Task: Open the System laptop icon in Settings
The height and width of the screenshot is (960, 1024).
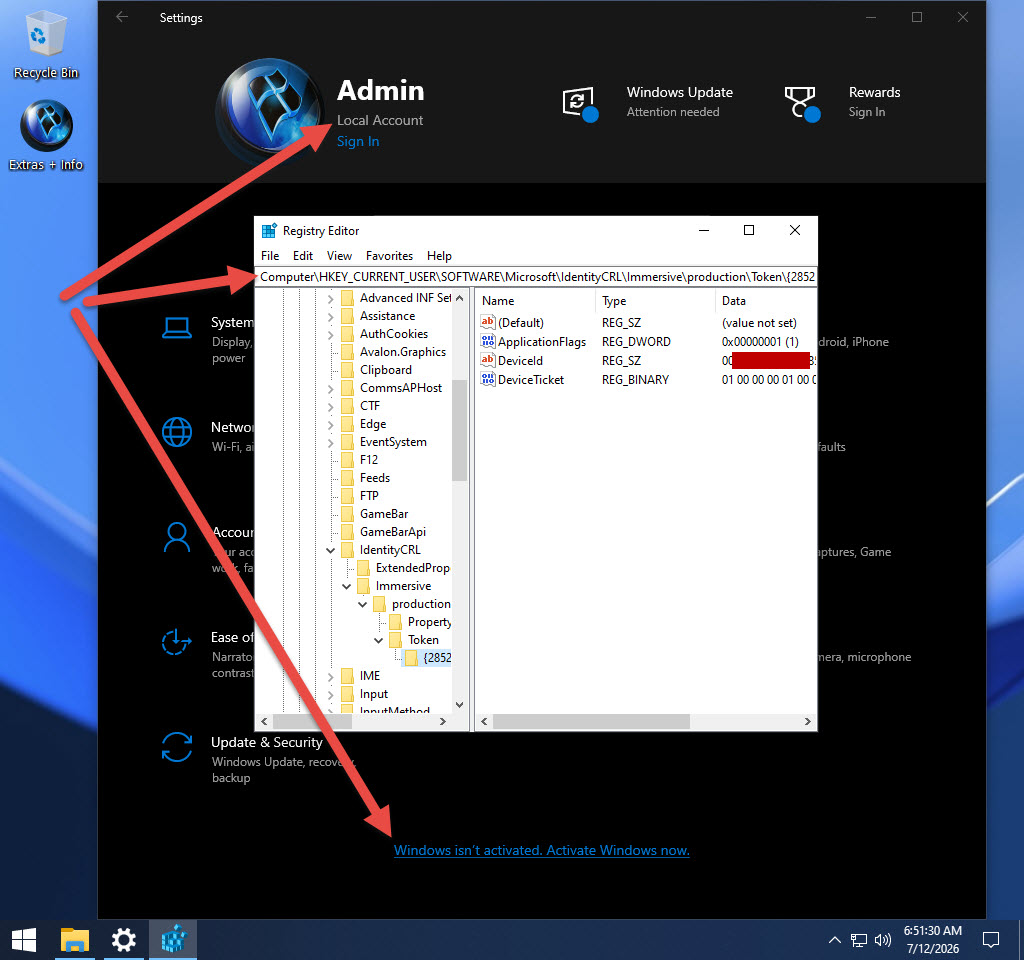Action: 176,328
